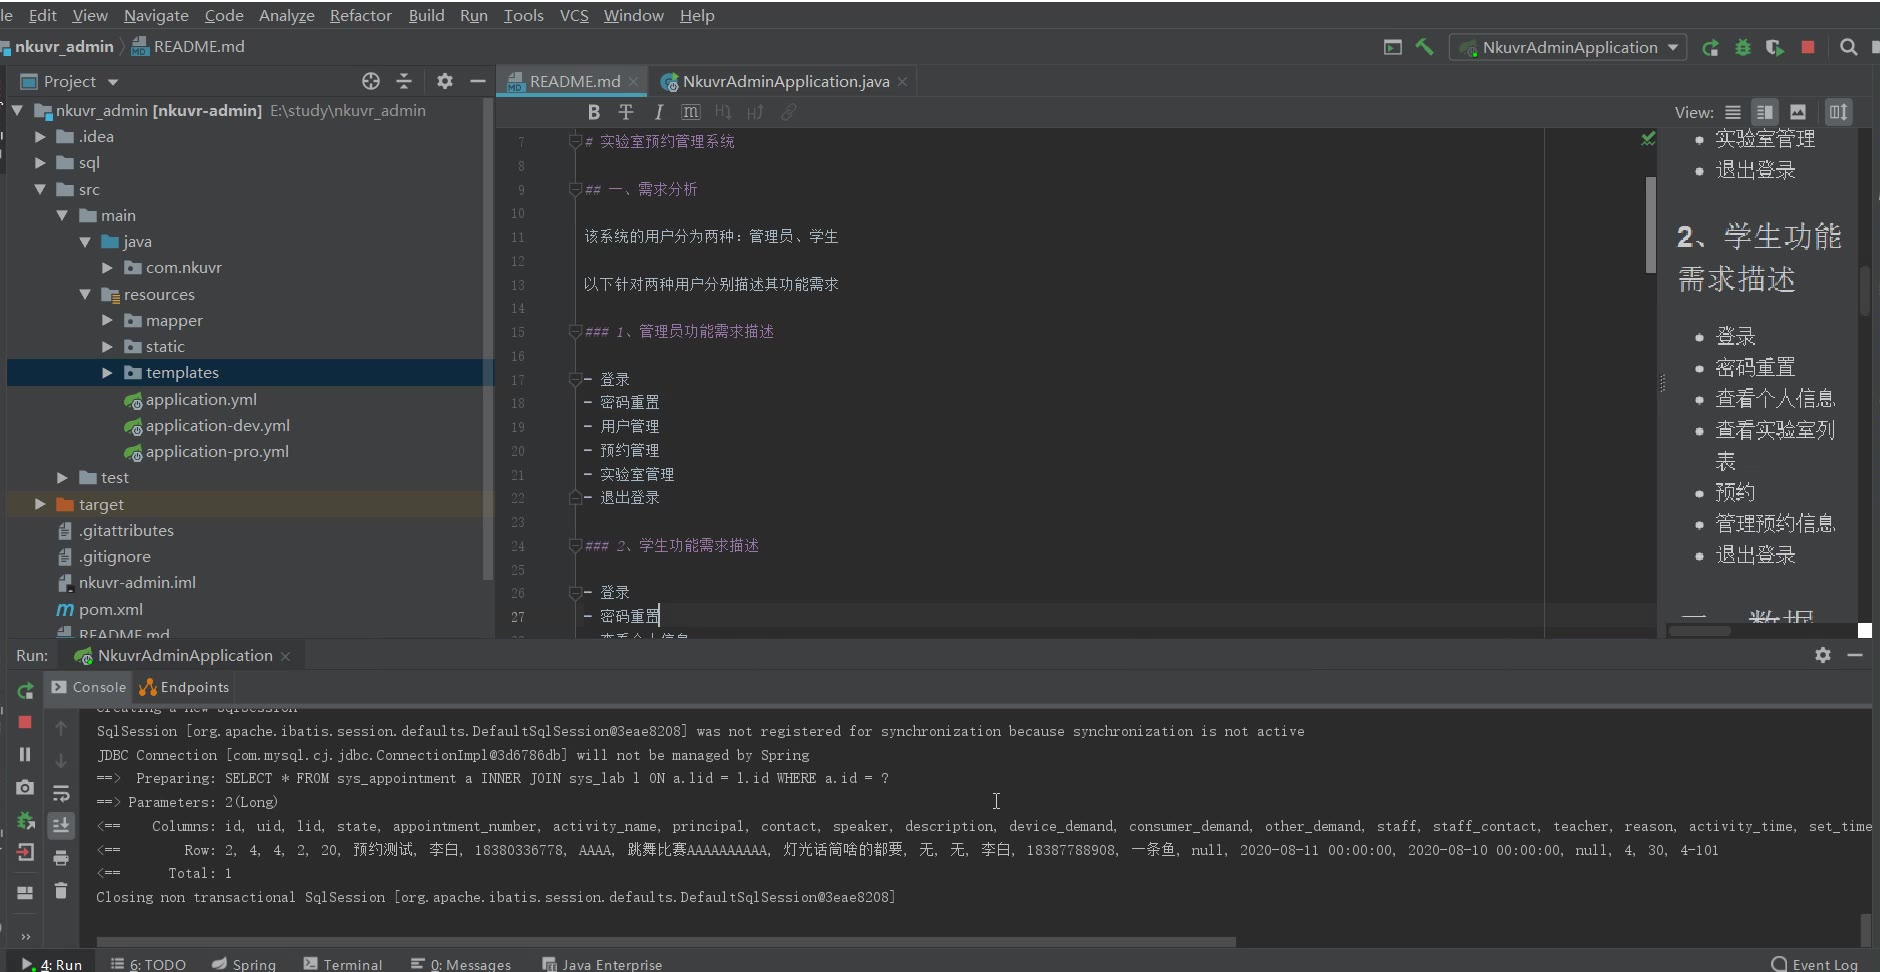Screen dimensions: 1880x972
Task: Clear console output with the trash icon
Action: click(x=61, y=890)
